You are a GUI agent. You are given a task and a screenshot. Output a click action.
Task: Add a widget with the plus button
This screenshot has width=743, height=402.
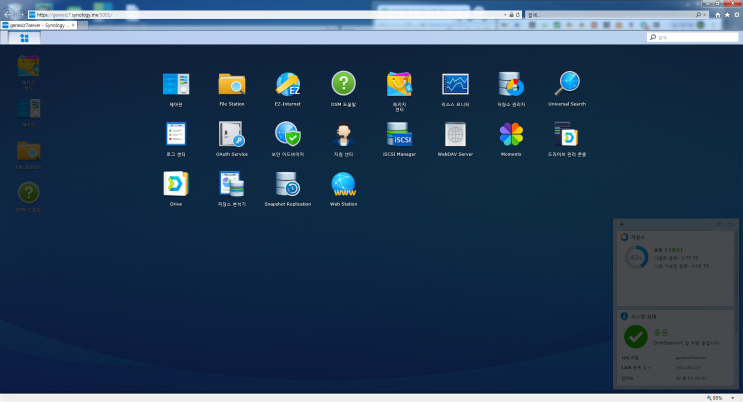point(622,224)
